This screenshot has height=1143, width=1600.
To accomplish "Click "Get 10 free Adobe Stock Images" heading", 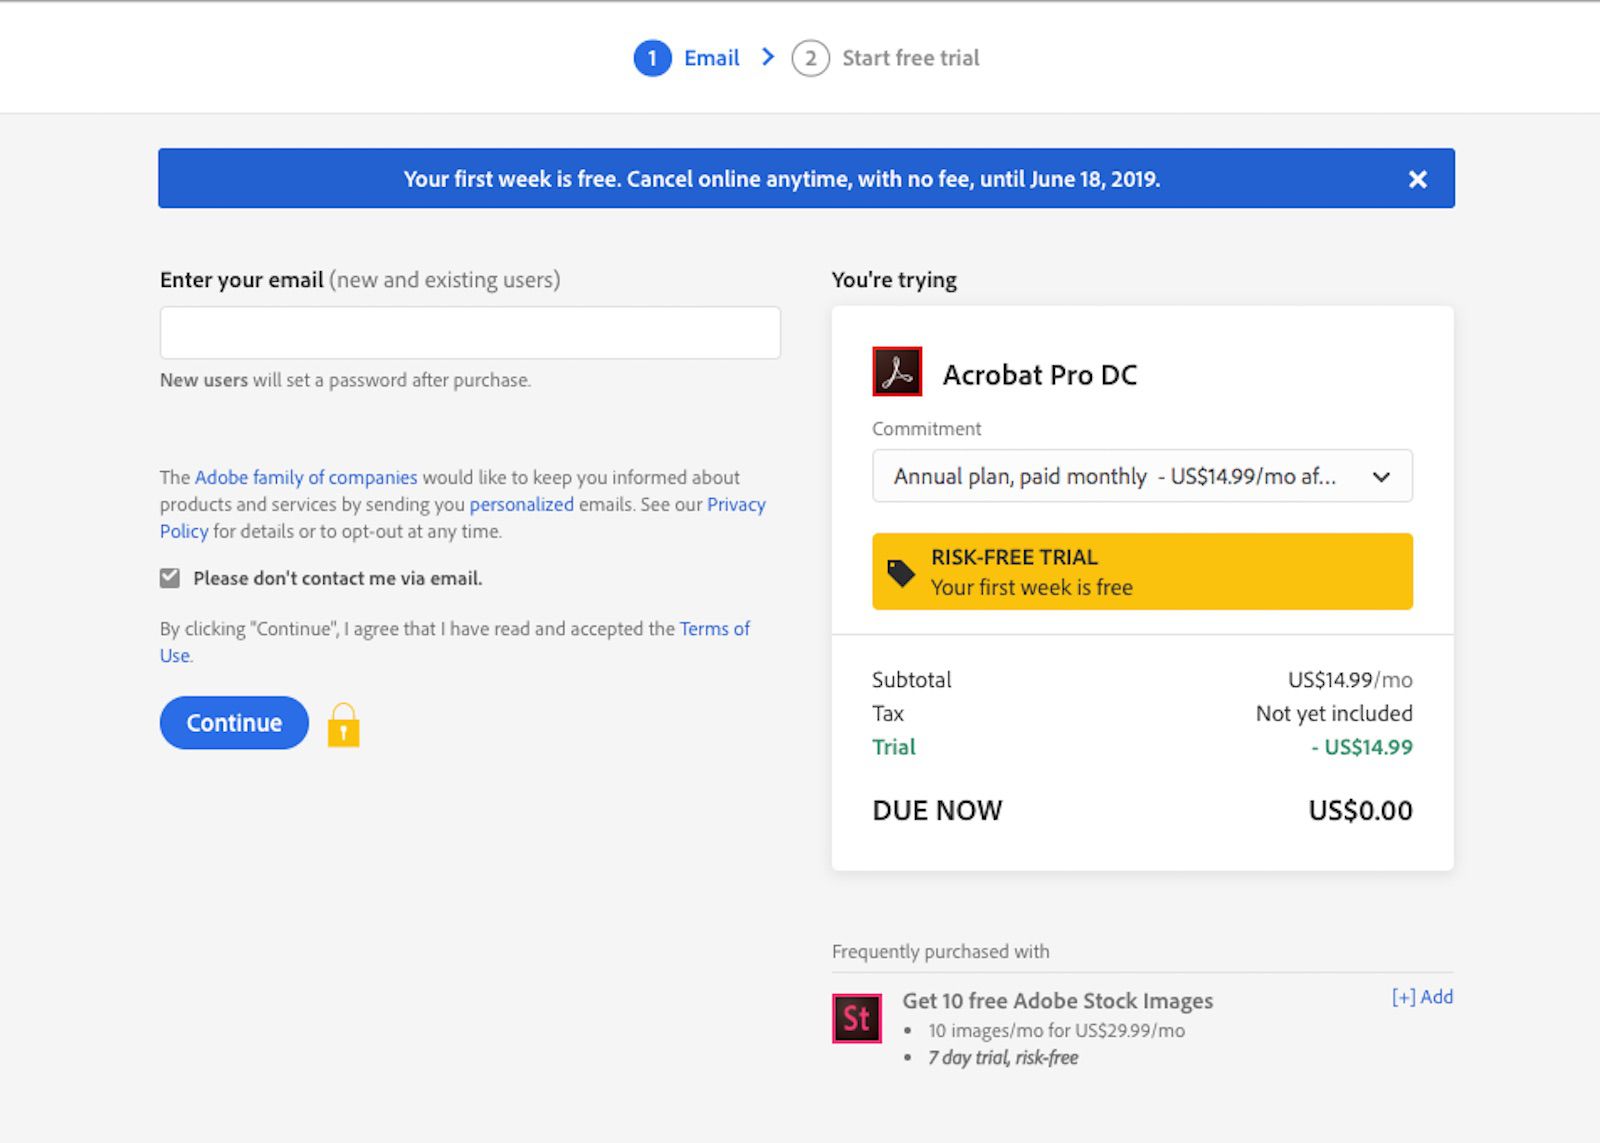I will point(1057,1001).
